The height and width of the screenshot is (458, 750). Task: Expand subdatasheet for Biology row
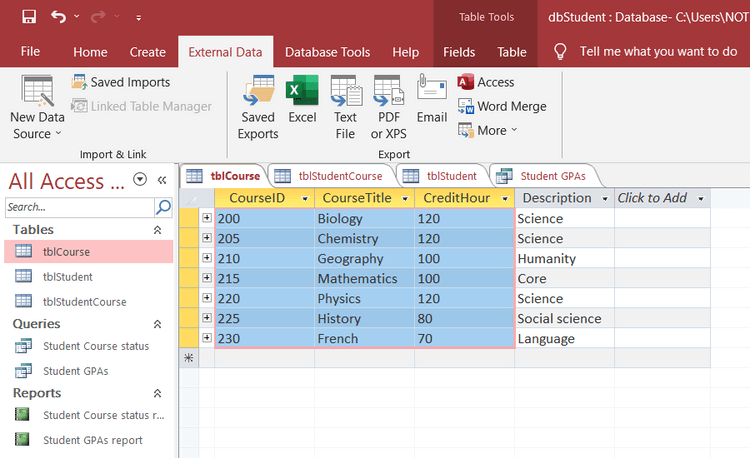coord(207,218)
